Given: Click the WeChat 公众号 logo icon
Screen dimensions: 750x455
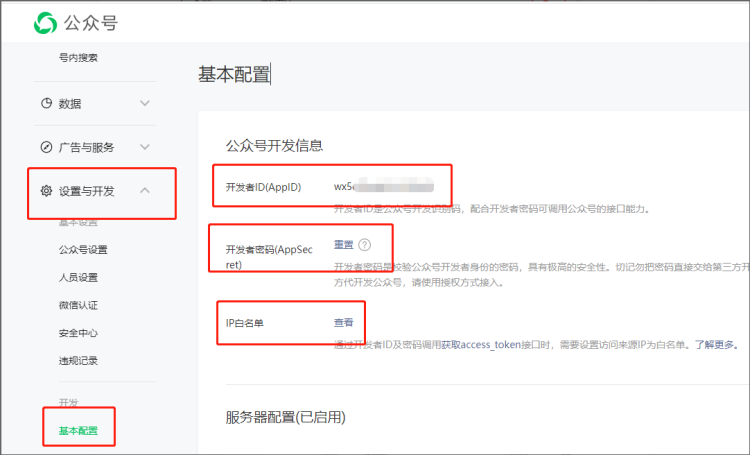Looking at the screenshot, I should (x=46, y=22).
